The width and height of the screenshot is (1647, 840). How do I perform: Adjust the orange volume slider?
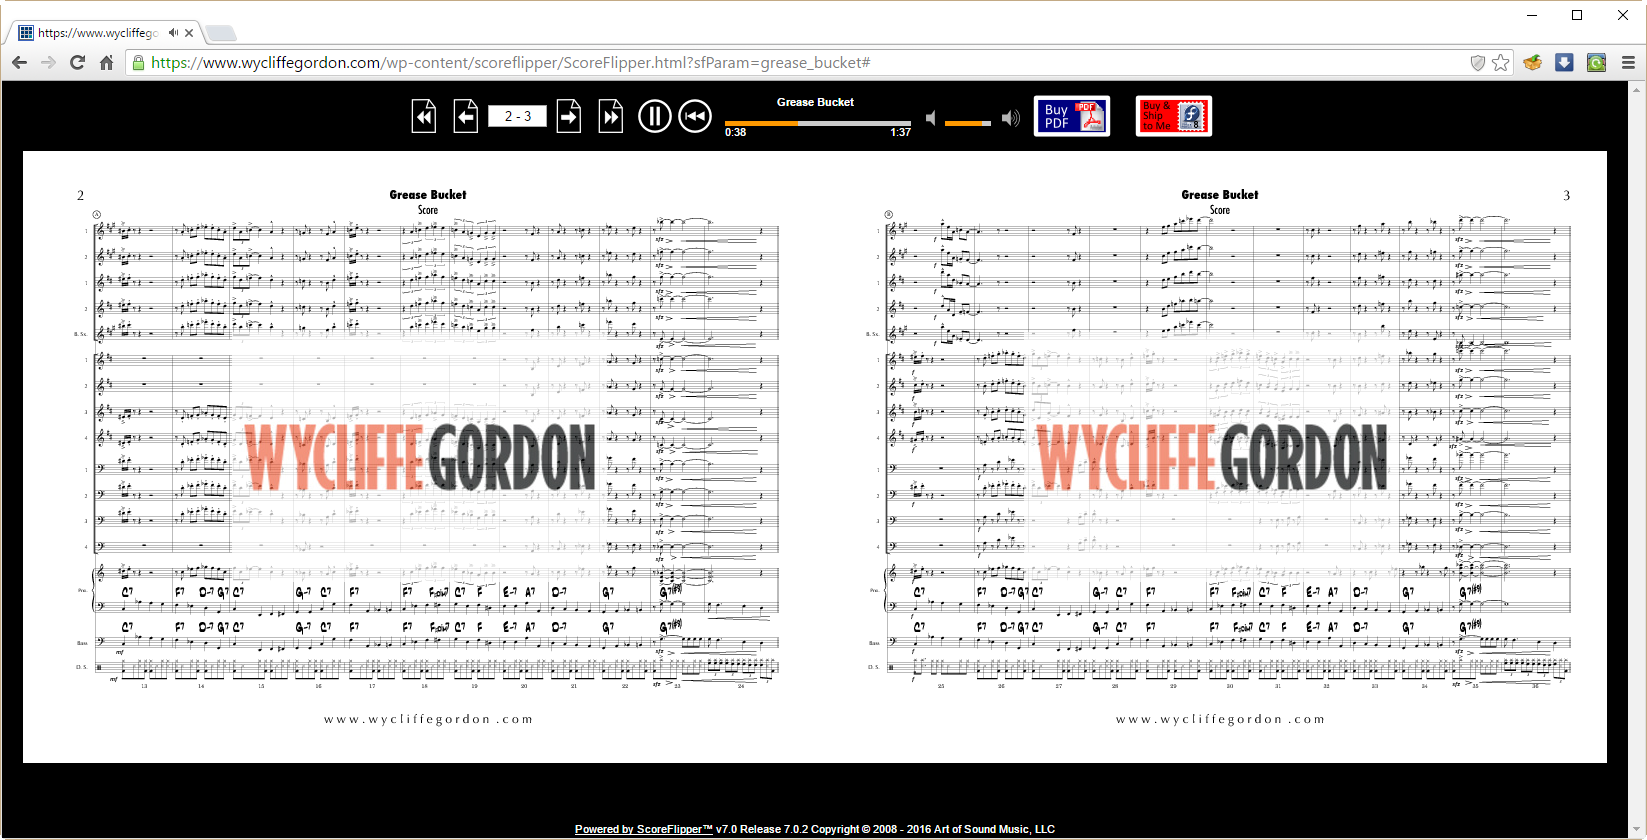coord(967,123)
